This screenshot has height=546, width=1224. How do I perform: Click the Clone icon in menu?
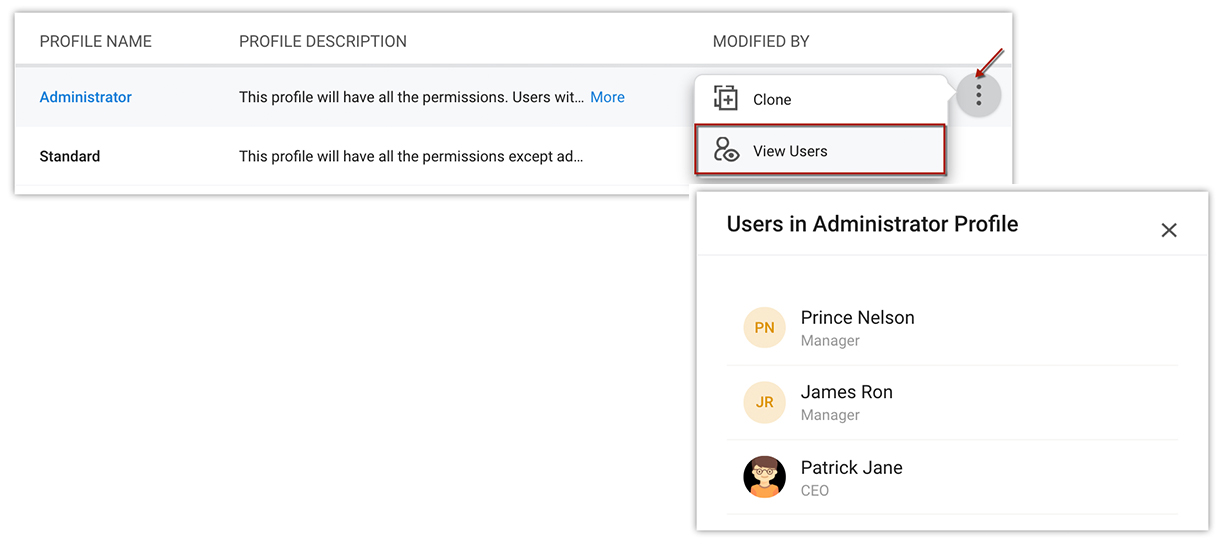pyautogui.click(x=725, y=98)
